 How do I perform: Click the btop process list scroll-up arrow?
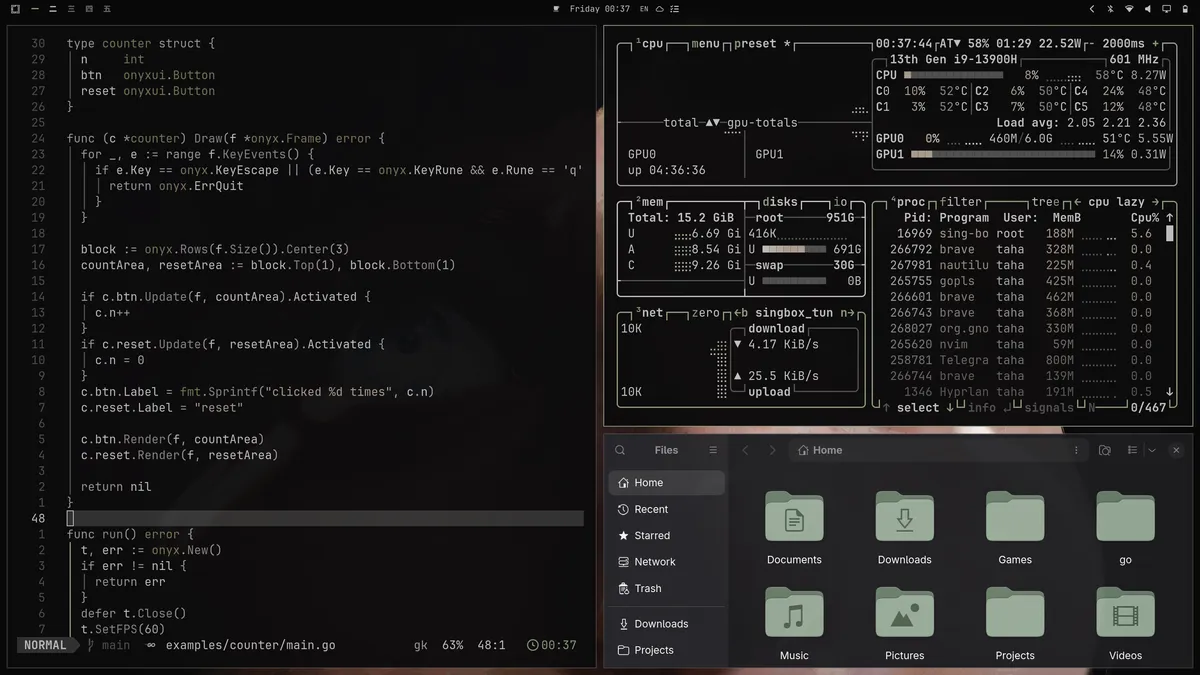tap(1169, 218)
